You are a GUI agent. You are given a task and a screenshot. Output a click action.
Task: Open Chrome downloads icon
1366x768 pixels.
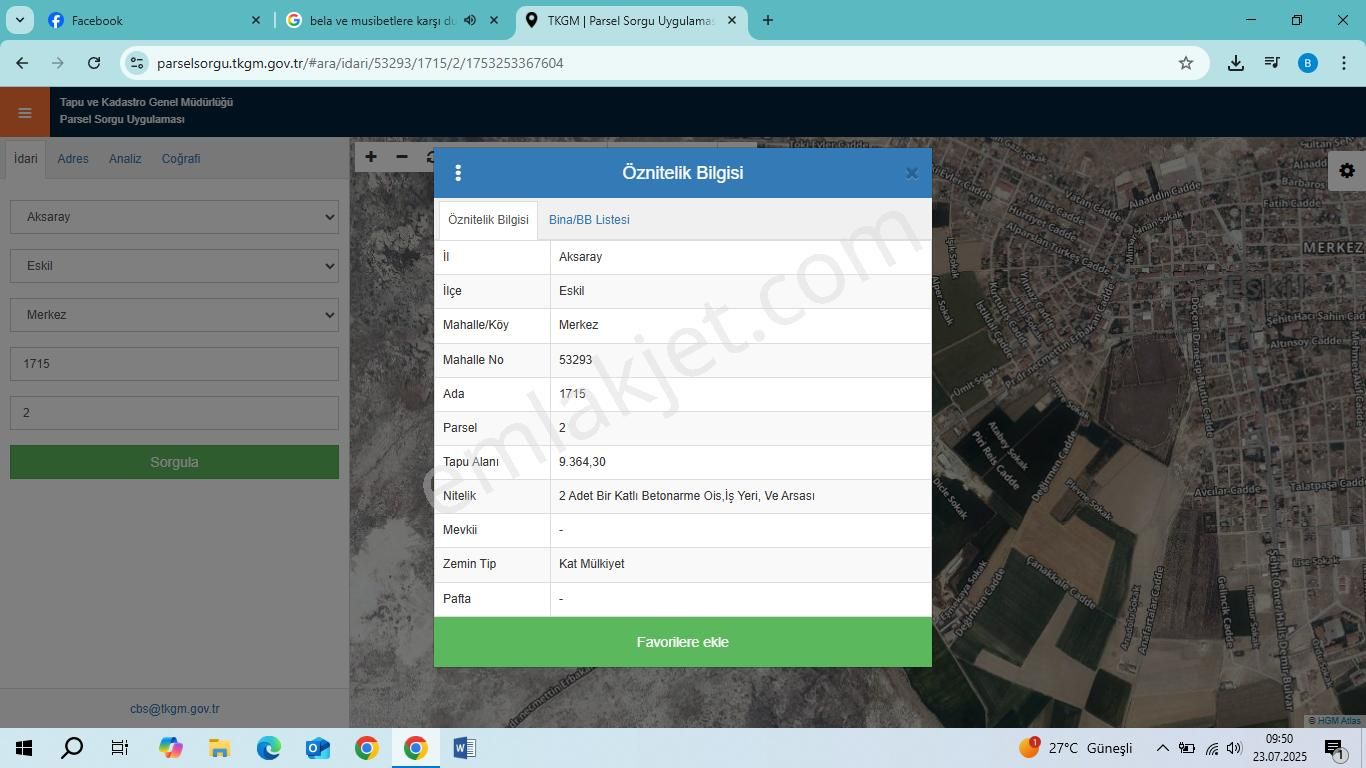point(1236,63)
